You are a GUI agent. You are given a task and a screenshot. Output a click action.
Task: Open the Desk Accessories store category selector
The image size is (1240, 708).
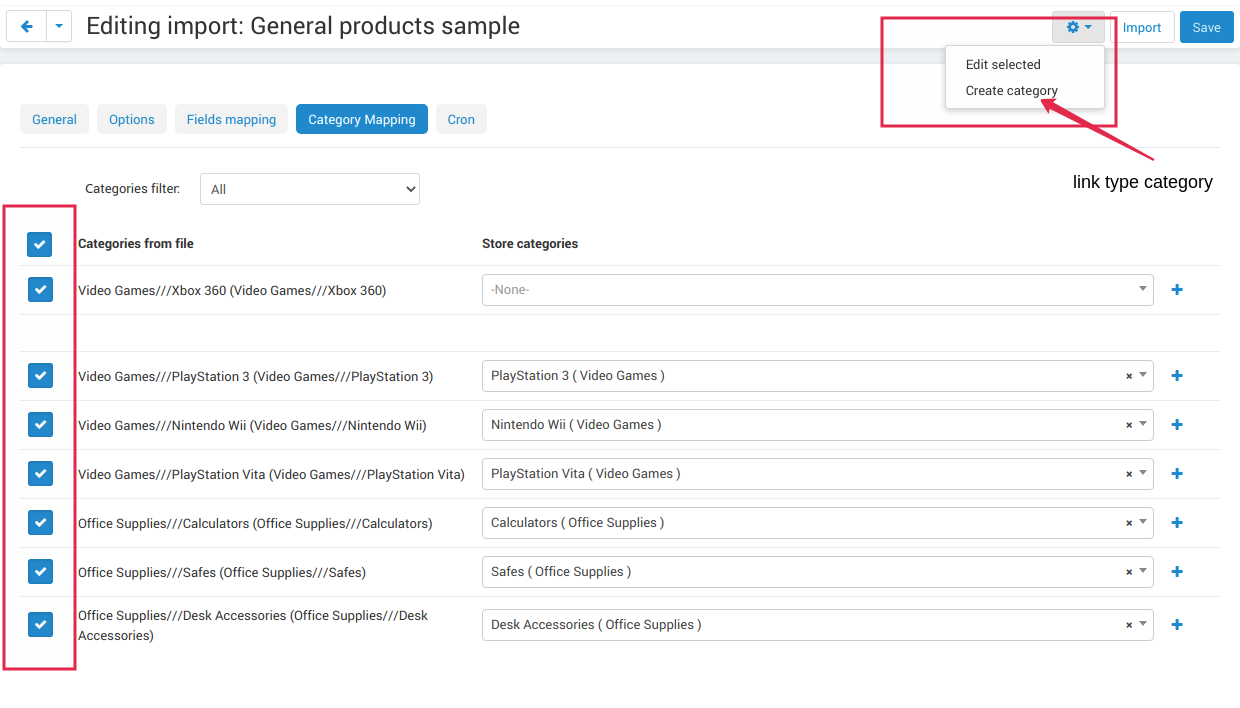(817, 625)
